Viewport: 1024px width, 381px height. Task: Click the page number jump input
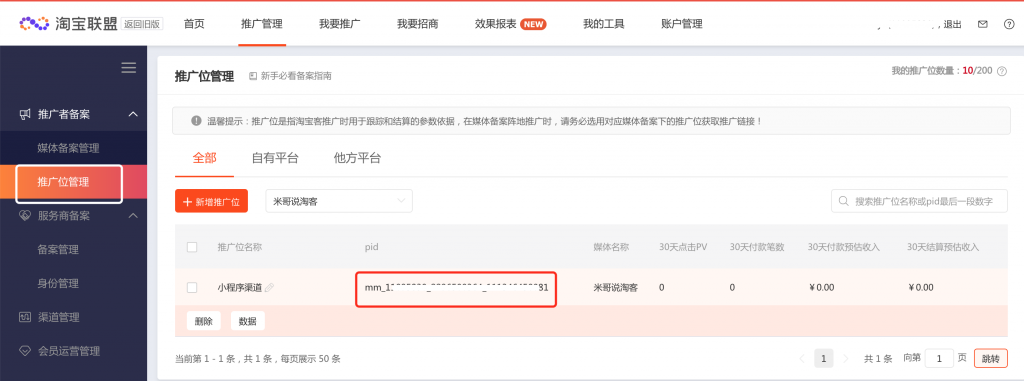tap(940, 359)
